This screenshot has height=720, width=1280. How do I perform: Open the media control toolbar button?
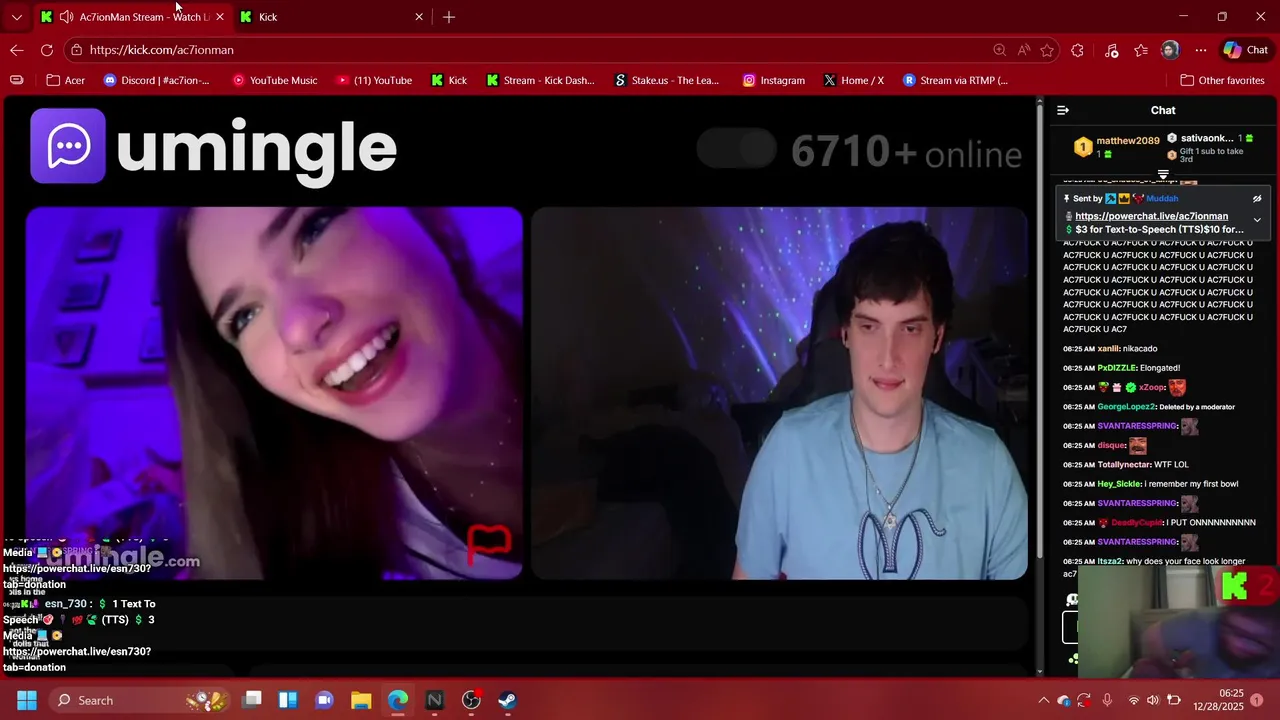1111,50
